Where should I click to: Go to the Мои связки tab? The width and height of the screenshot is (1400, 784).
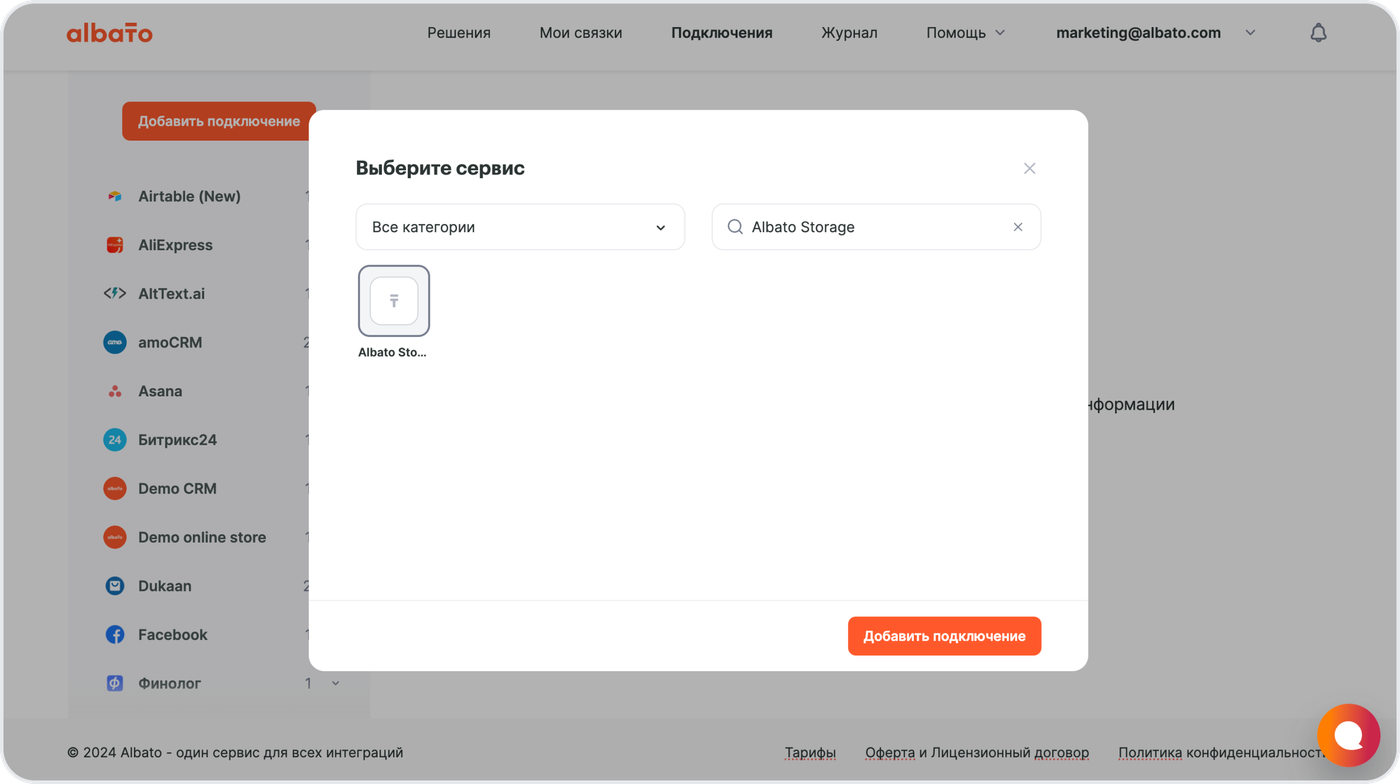[580, 33]
